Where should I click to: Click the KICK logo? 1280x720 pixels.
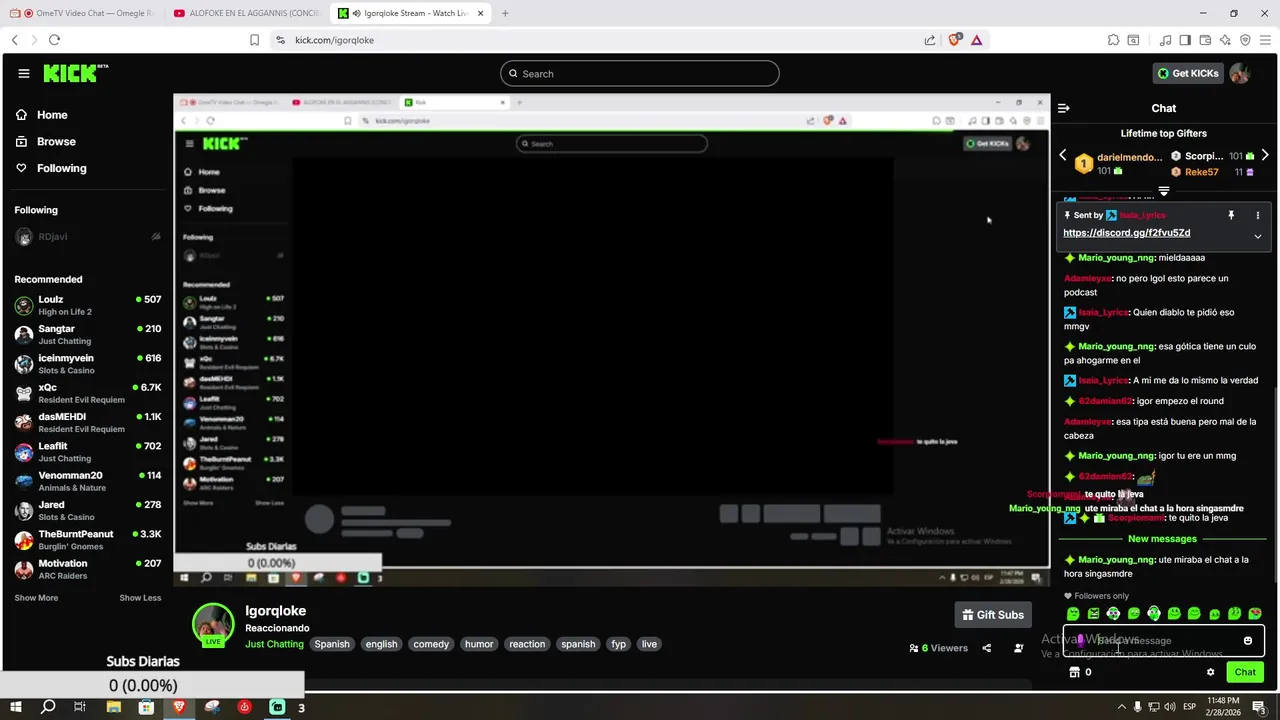(x=75, y=73)
